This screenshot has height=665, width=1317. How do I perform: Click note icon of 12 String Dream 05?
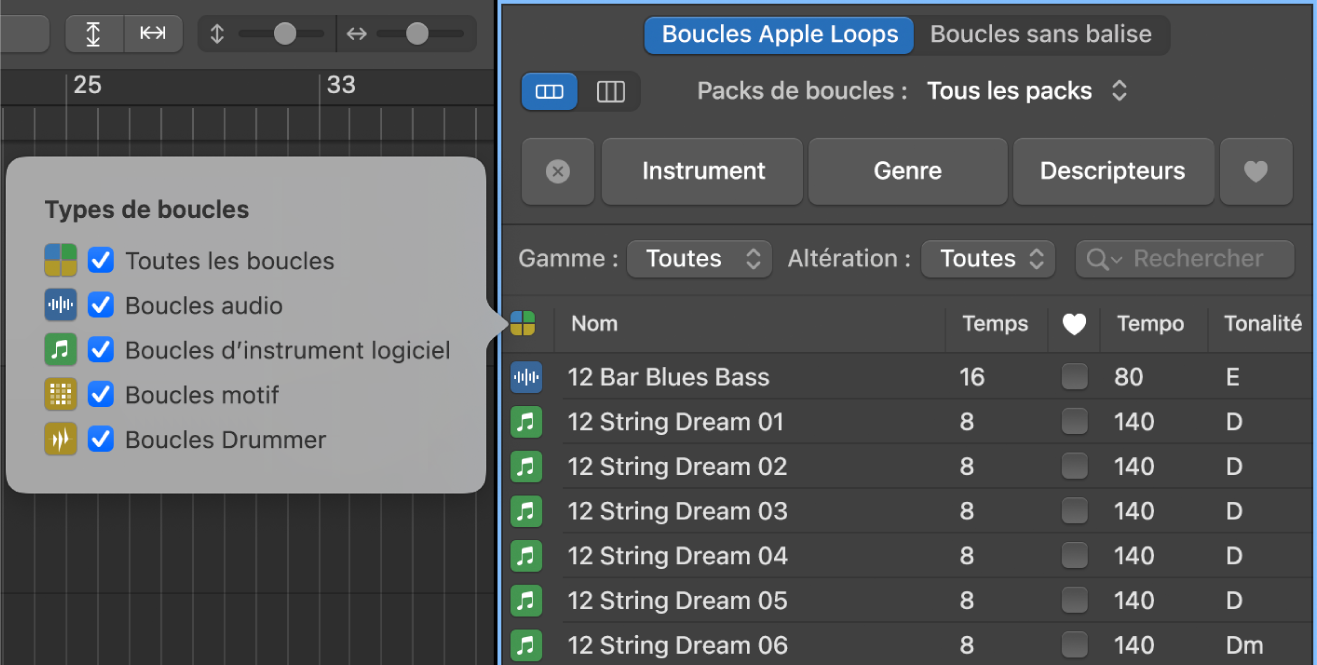click(526, 600)
